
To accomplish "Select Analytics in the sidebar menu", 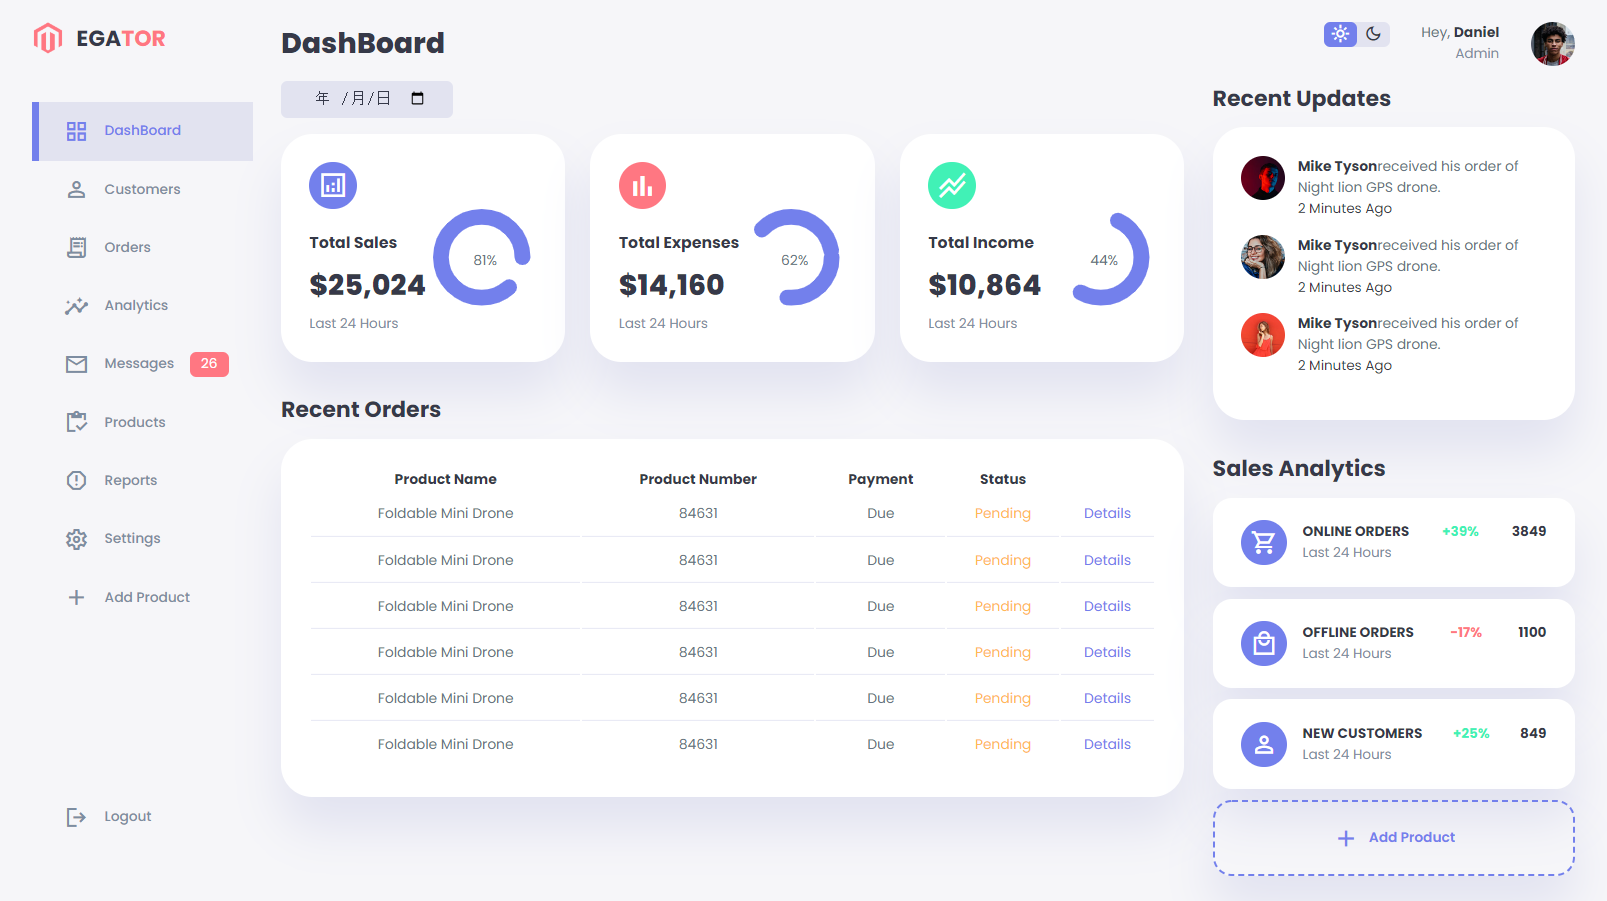I will [142, 305].
